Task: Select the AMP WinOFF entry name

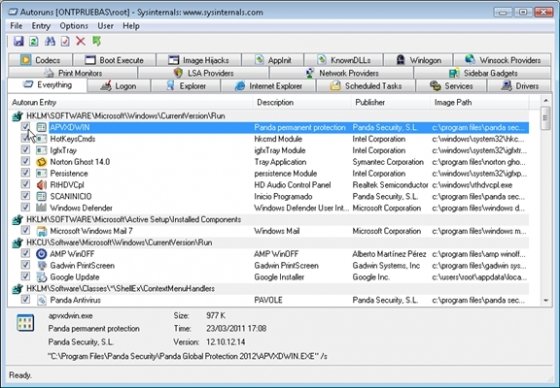Action: pos(72,254)
